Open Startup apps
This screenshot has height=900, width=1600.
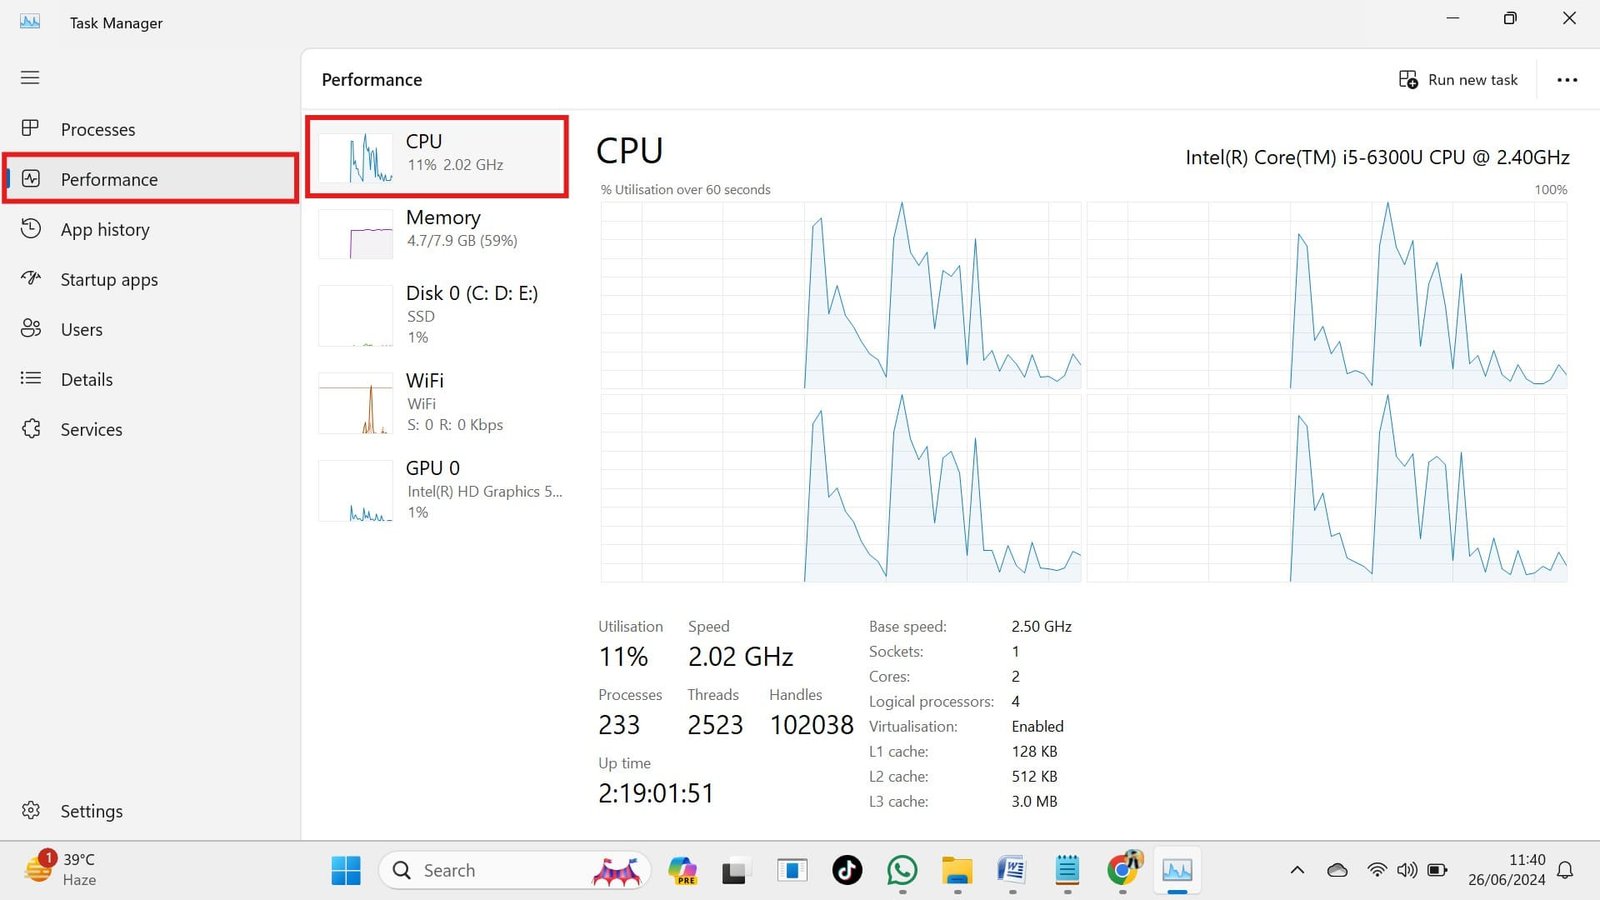coord(108,279)
